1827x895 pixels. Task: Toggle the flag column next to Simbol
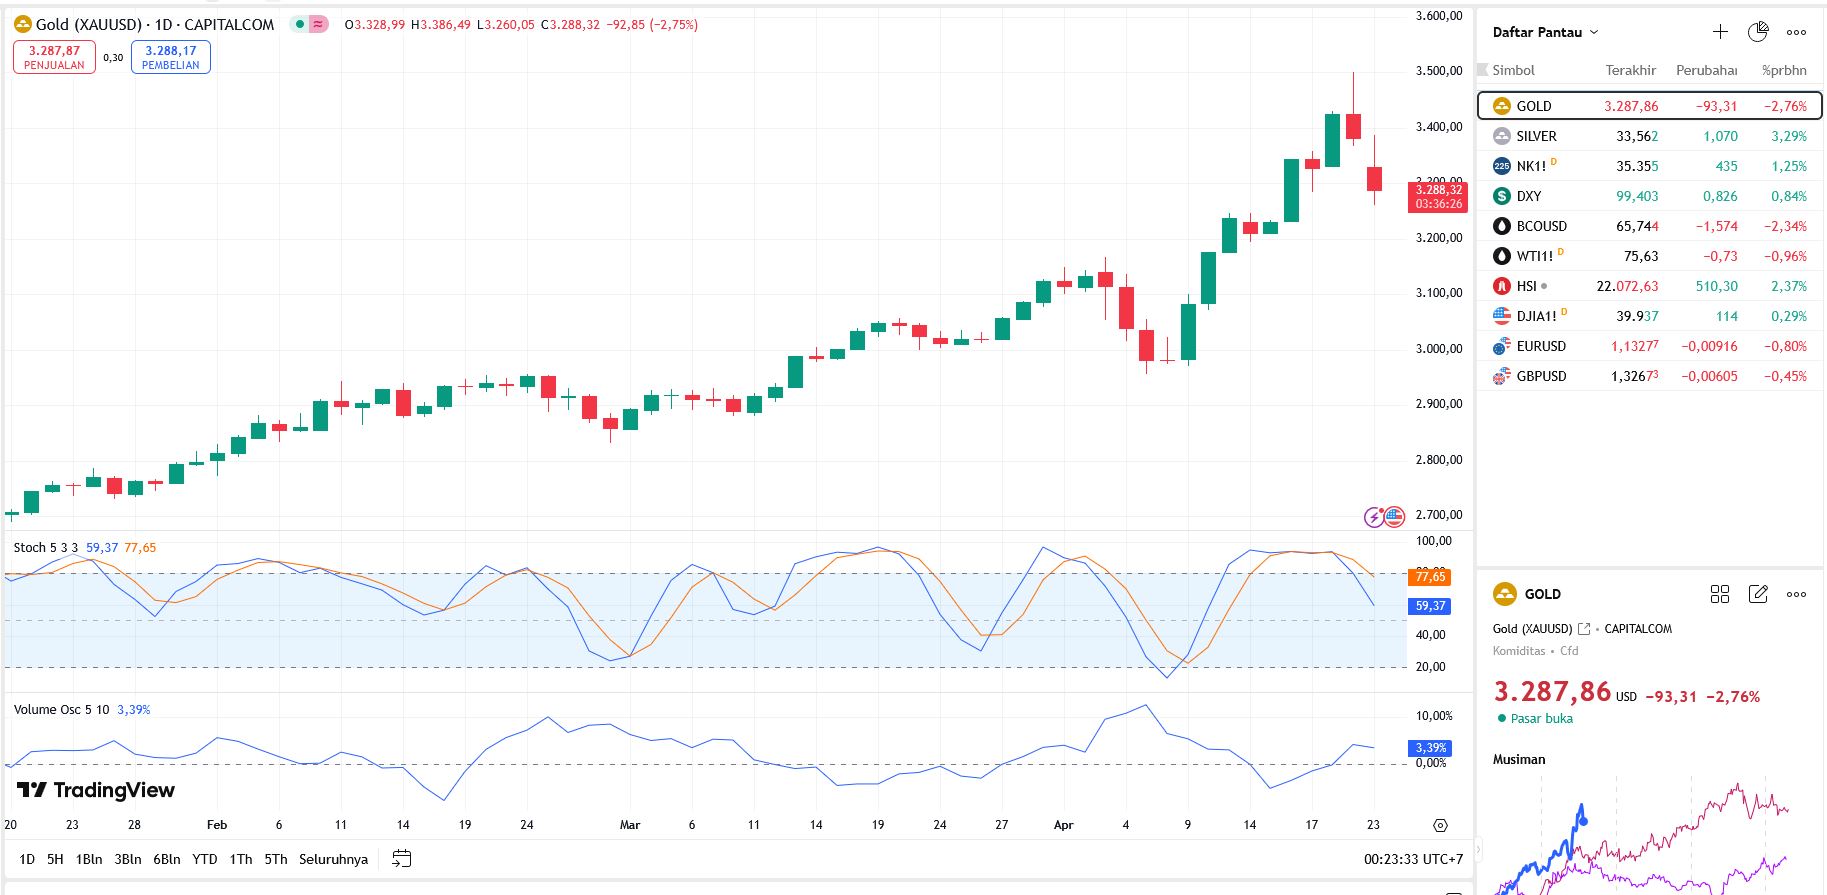(x=1483, y=70)
